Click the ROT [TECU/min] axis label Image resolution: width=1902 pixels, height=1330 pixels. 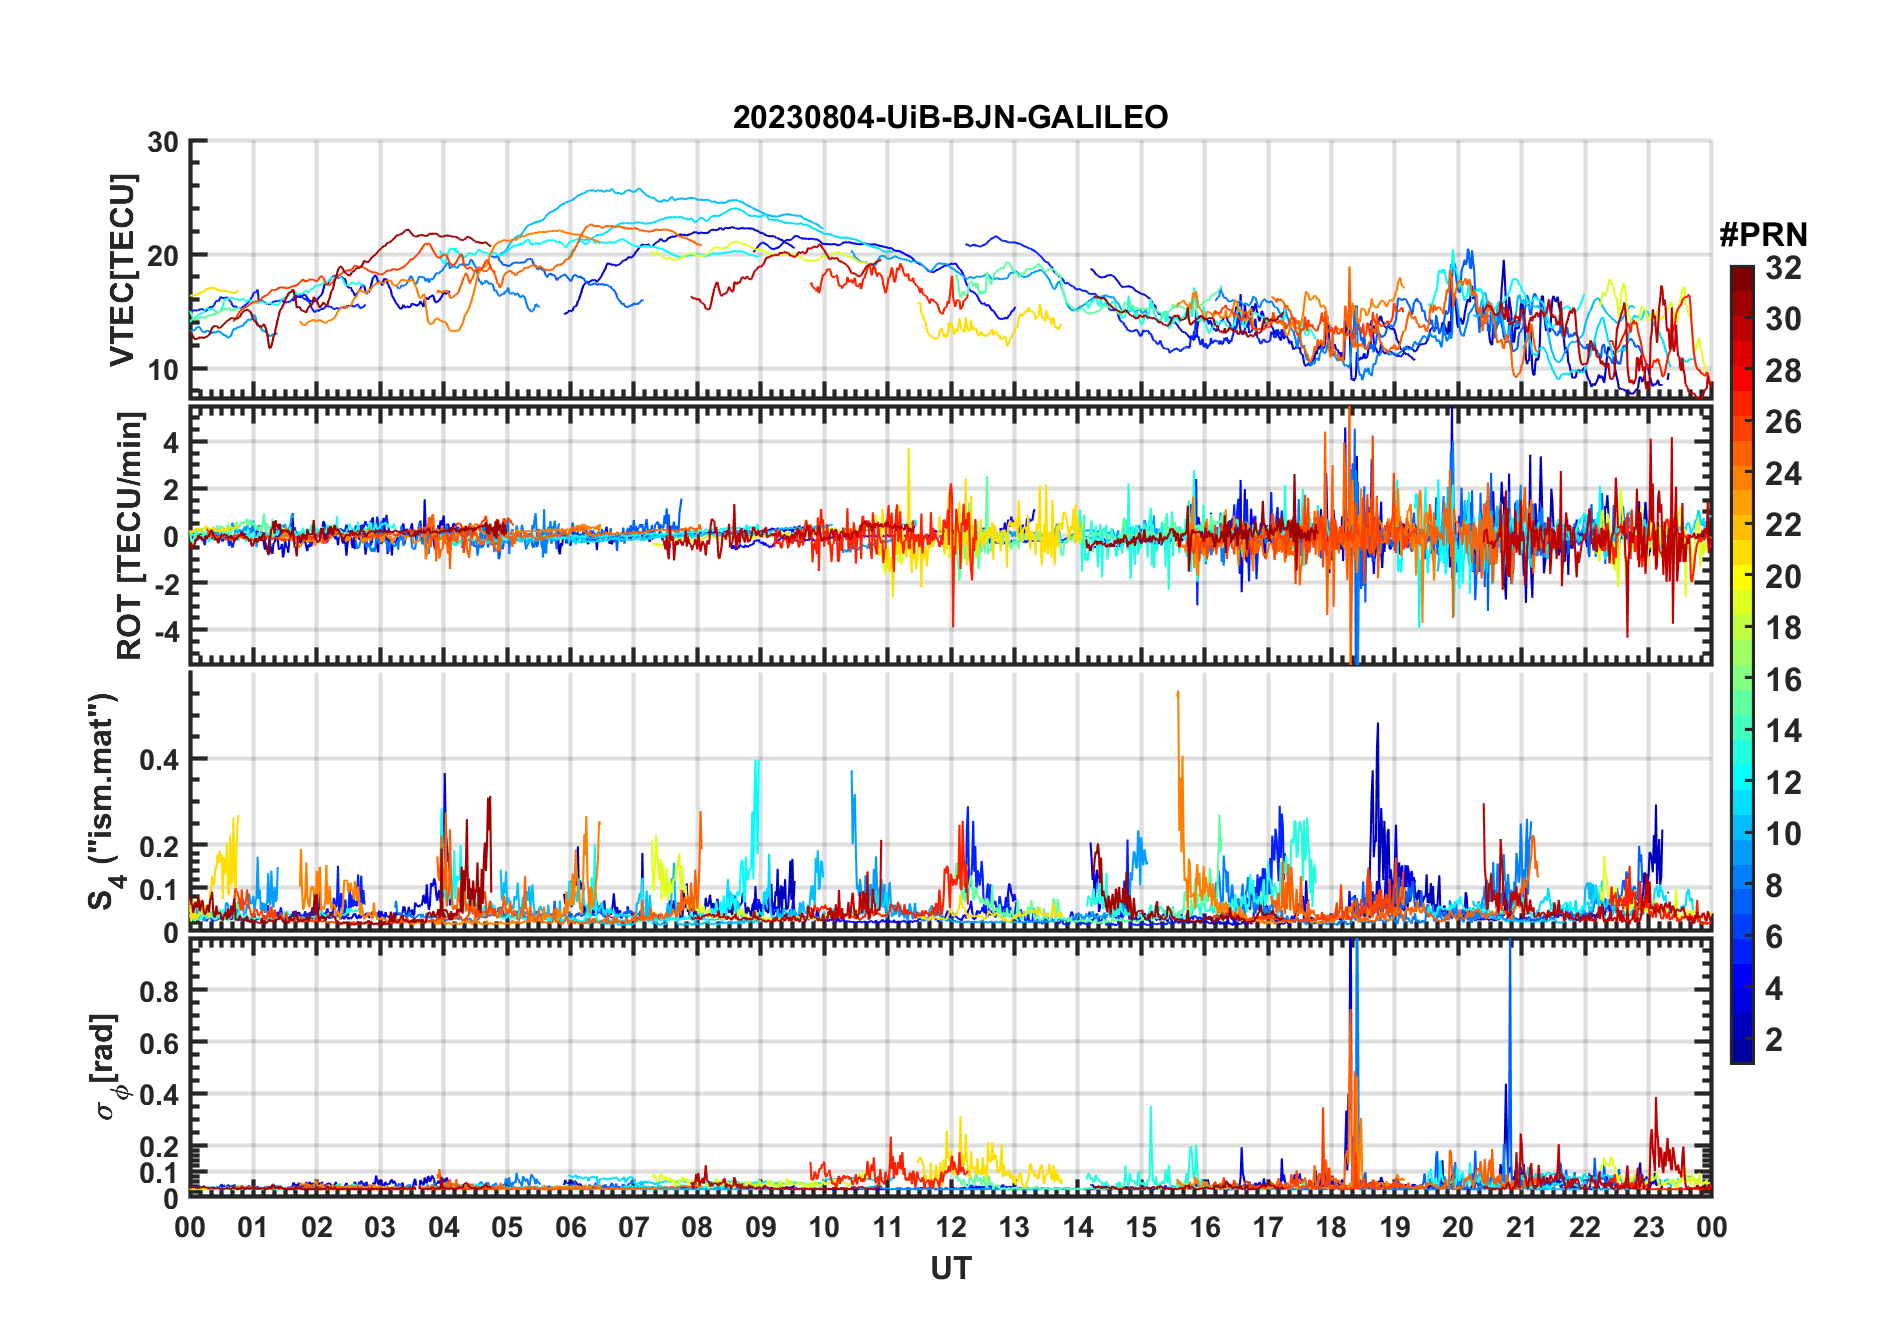130,535
